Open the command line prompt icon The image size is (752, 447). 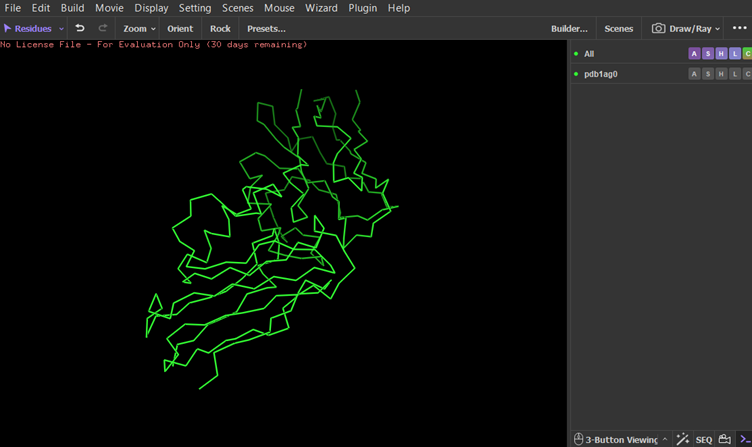(x=745, y=439)
